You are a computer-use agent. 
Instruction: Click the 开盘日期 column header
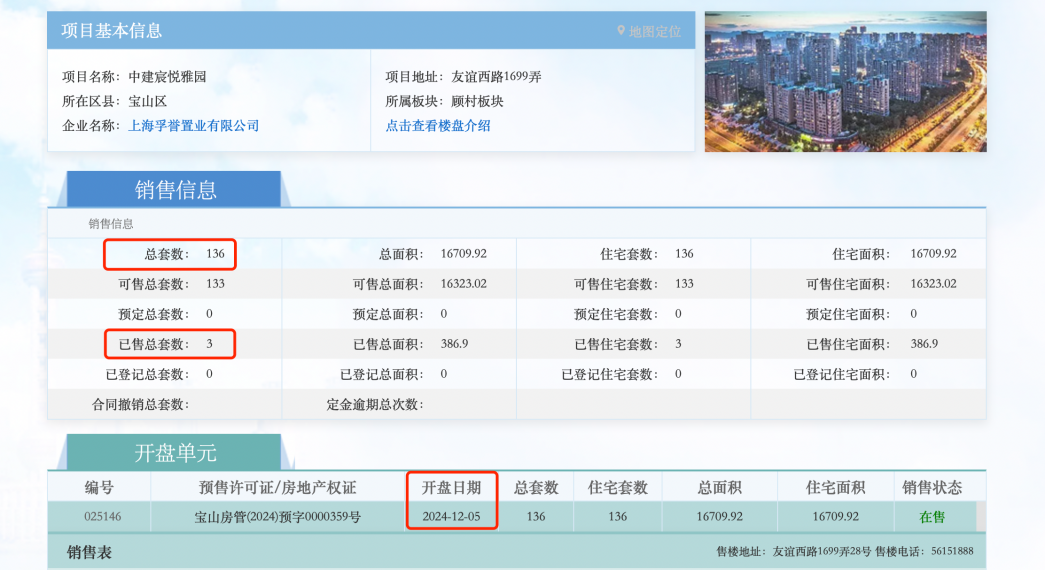tap(451, 487)
